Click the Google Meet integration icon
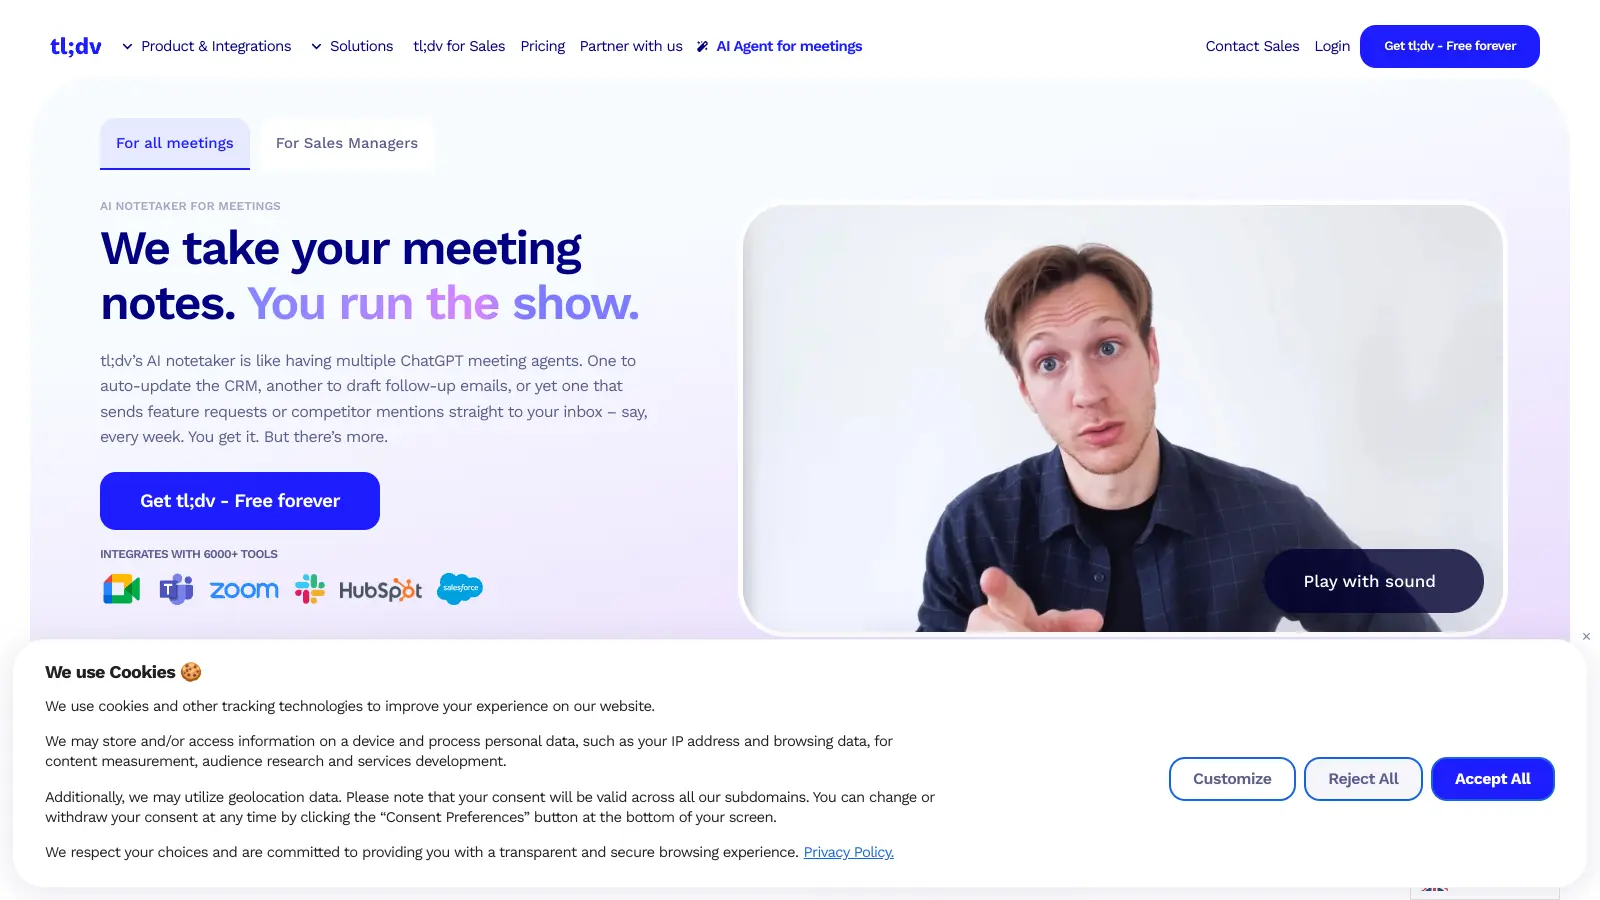The image size is (1600, 900). 121,589
